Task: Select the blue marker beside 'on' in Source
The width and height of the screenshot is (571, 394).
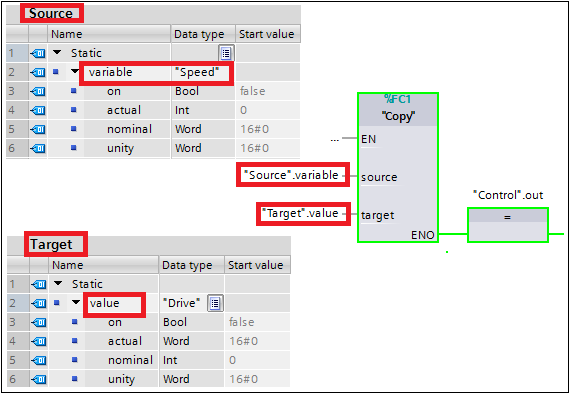Action: pyautogui.click(x=74, y=91)
